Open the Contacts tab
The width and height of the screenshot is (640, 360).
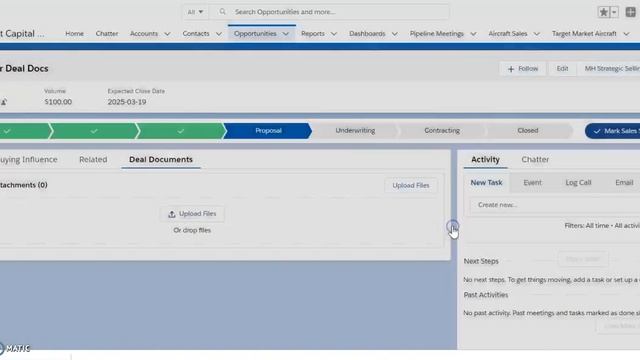(x=196, y=33)
